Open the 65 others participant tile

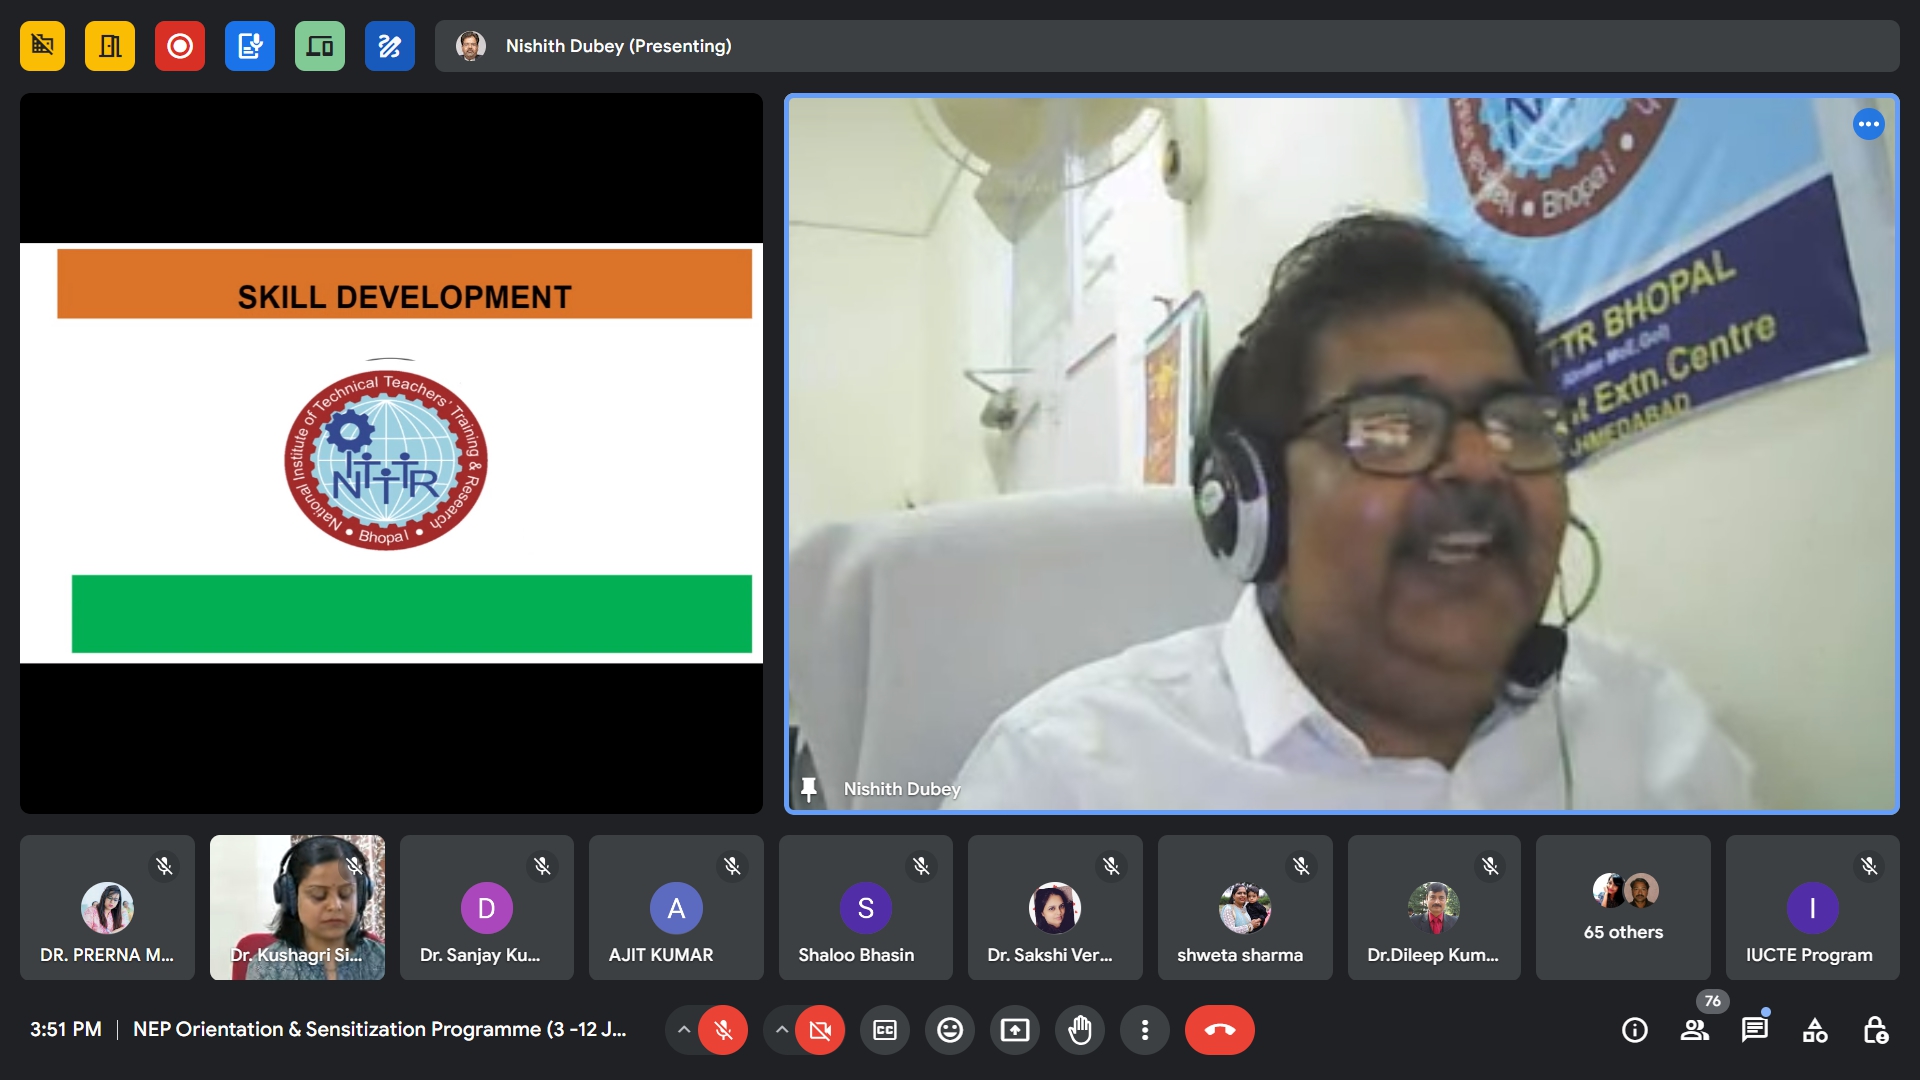tap(1623, 908)
